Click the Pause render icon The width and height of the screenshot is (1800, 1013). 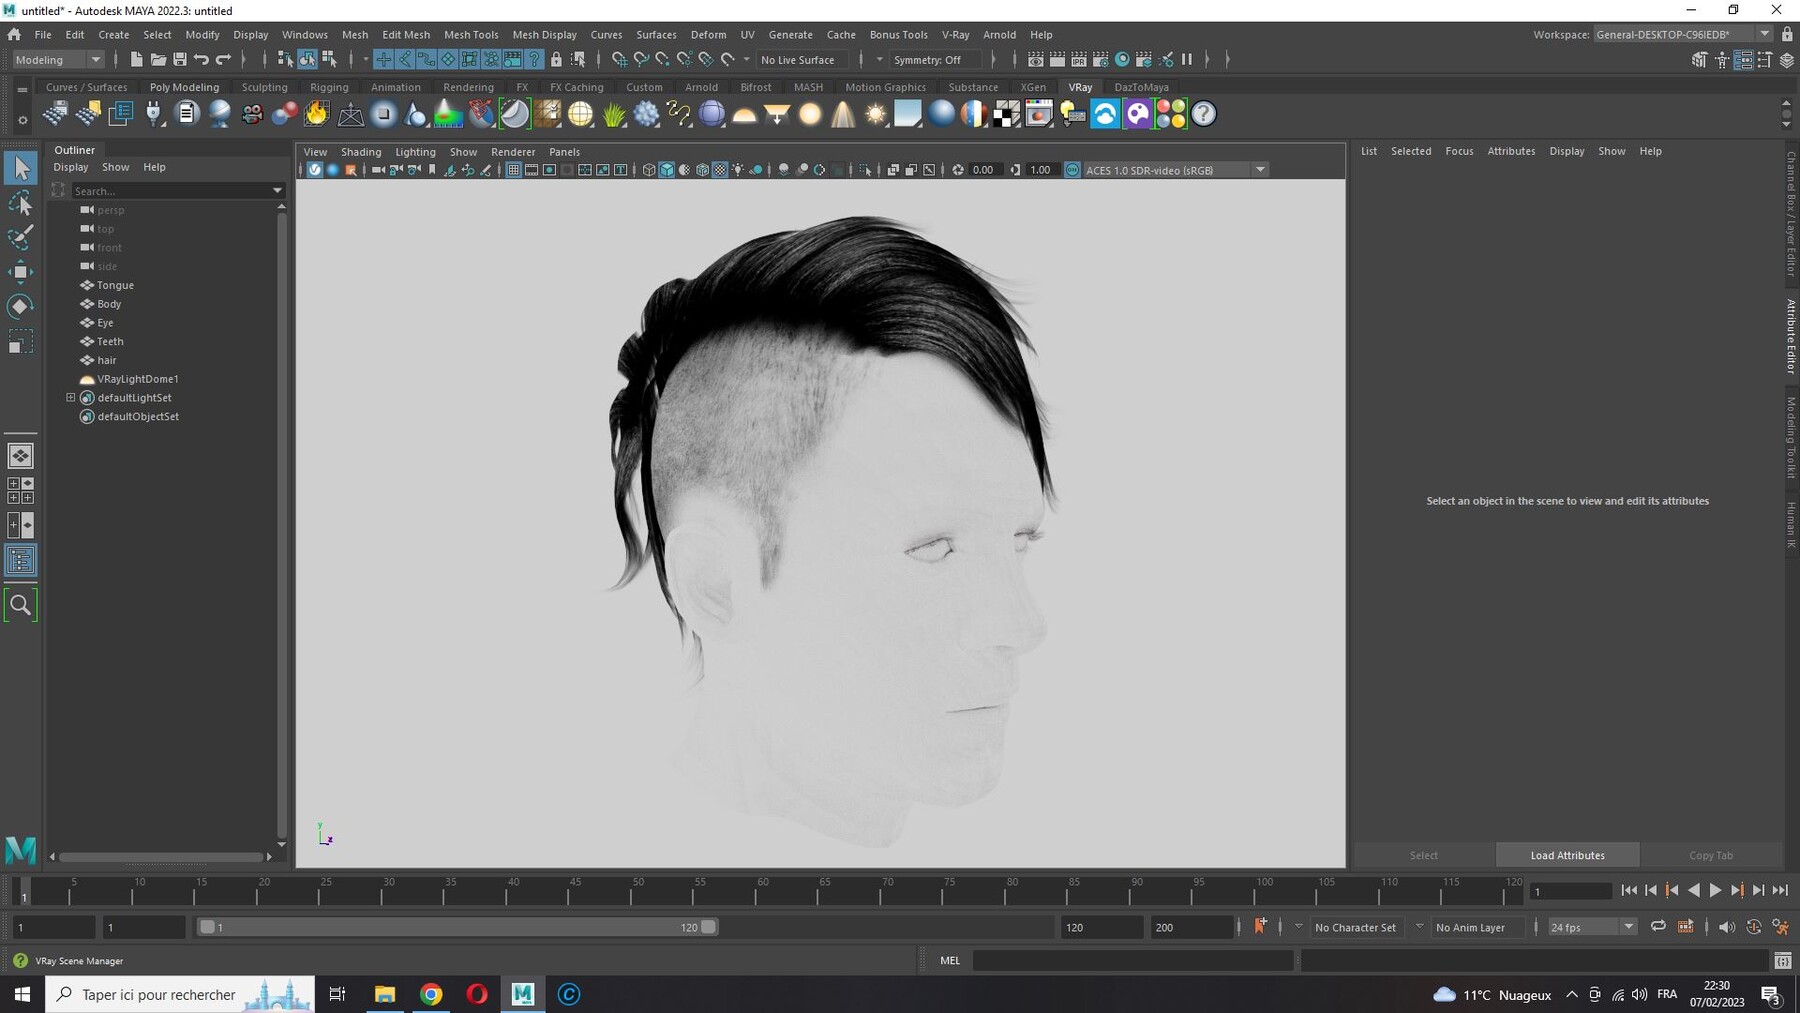click(x=1187, y=60)
